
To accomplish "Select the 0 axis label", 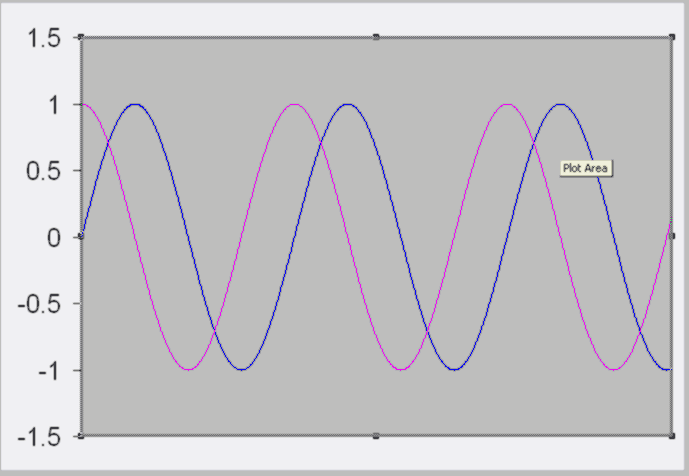I will pos(54,238).
